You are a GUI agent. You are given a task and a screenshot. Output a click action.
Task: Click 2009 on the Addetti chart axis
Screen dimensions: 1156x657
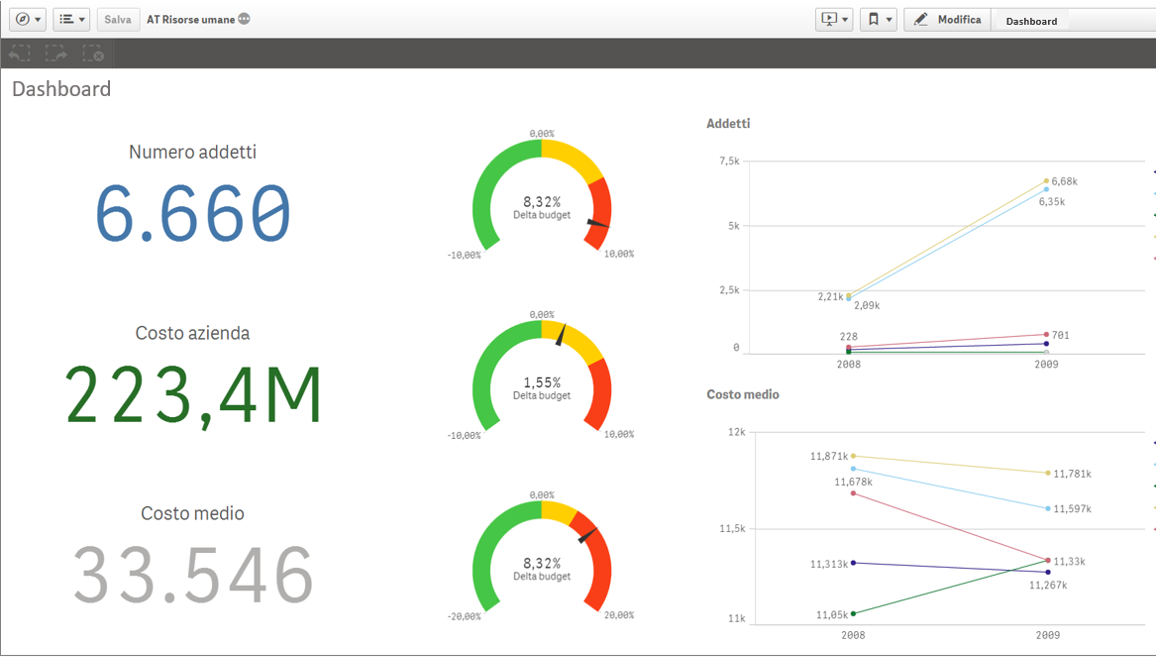1046,364
